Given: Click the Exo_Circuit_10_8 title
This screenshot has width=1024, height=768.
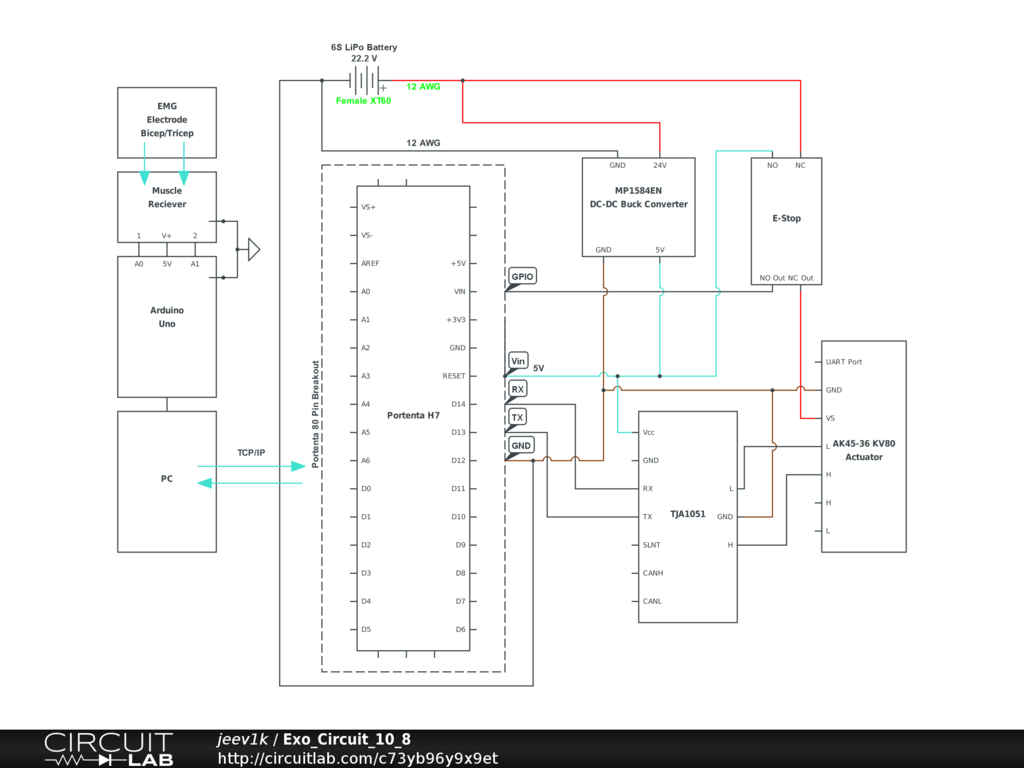Looking at the screenshot, I should click(x=346, y=739).
